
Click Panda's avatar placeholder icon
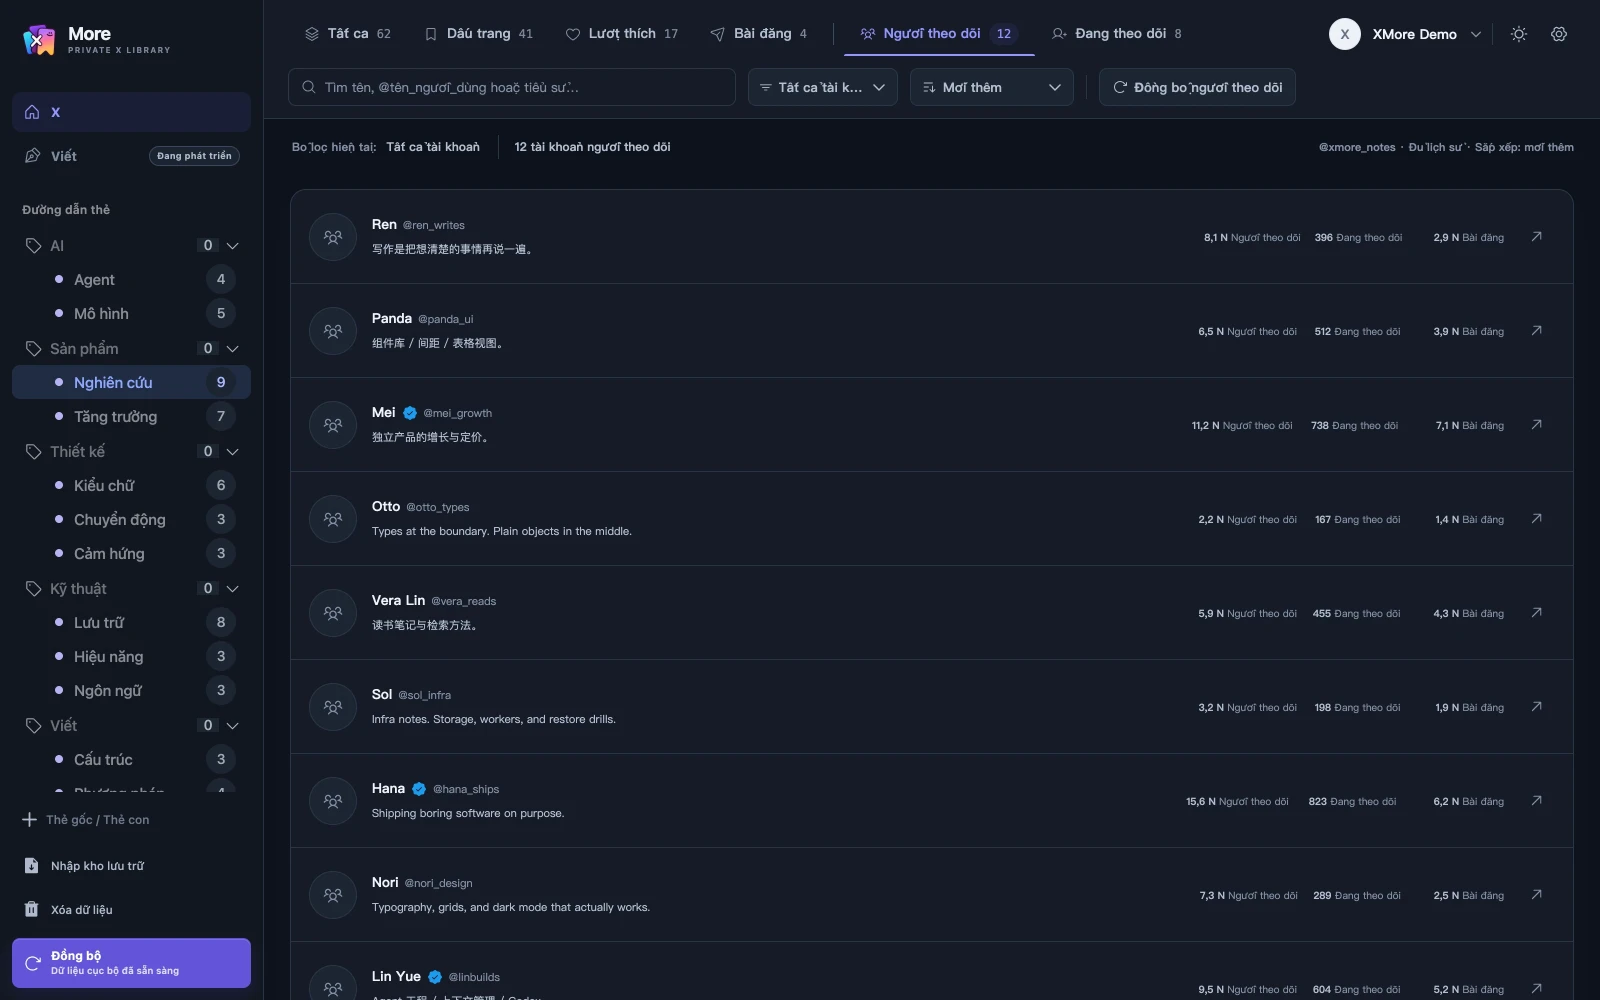[333, 331]
